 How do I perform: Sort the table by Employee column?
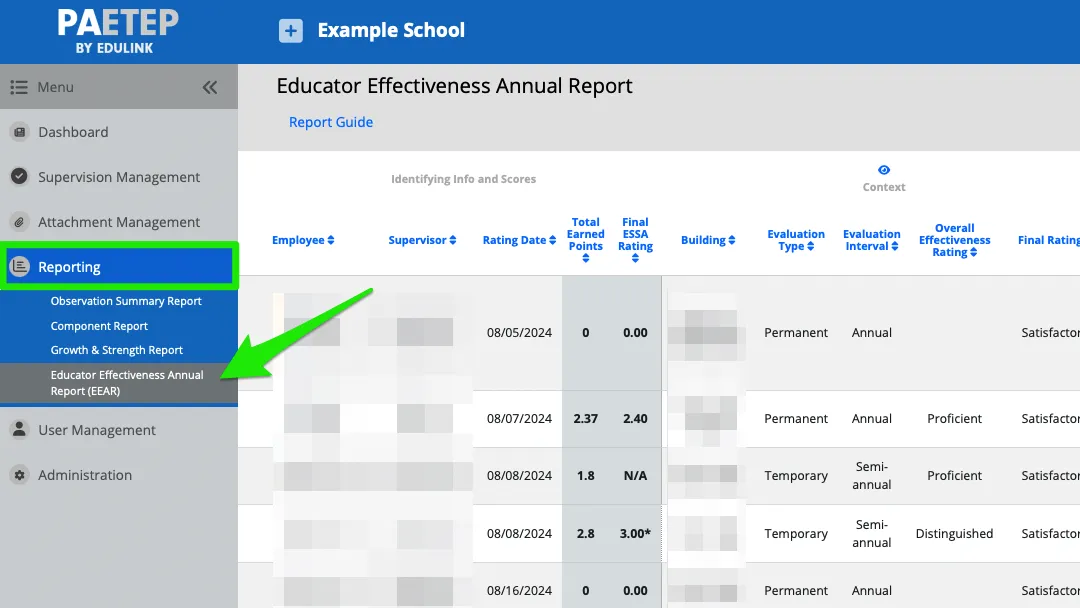click(x=303, y=240)
